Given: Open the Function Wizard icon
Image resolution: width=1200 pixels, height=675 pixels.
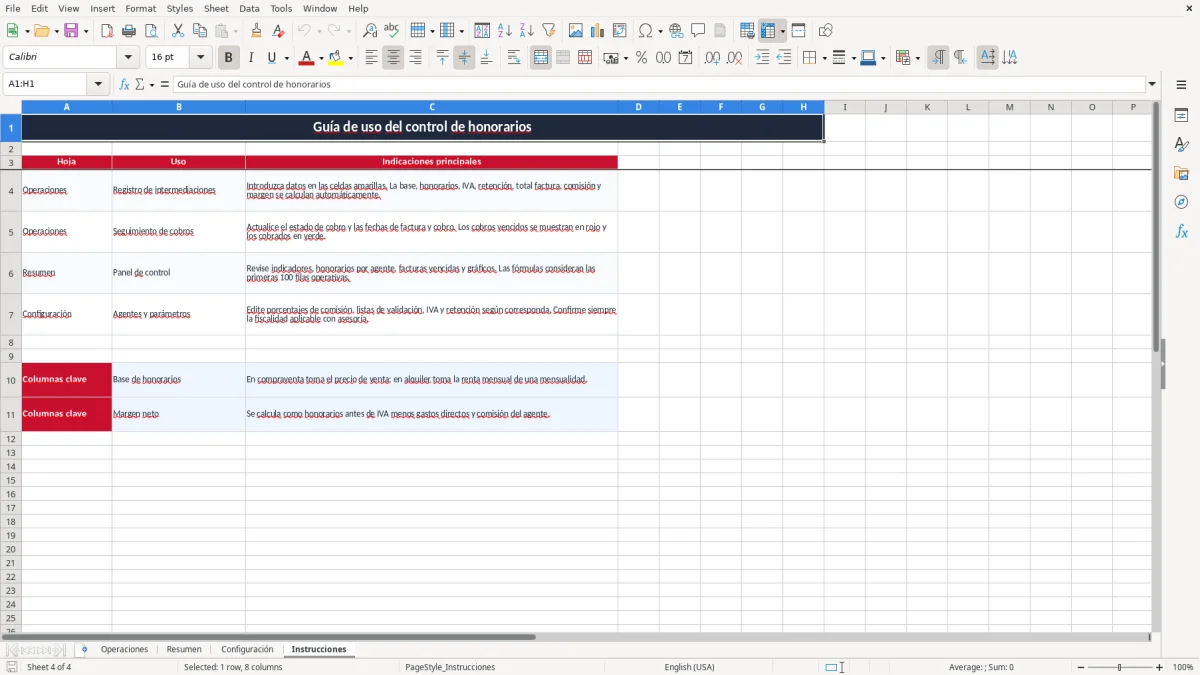Looking at the screenshot, I should [125, 84].
